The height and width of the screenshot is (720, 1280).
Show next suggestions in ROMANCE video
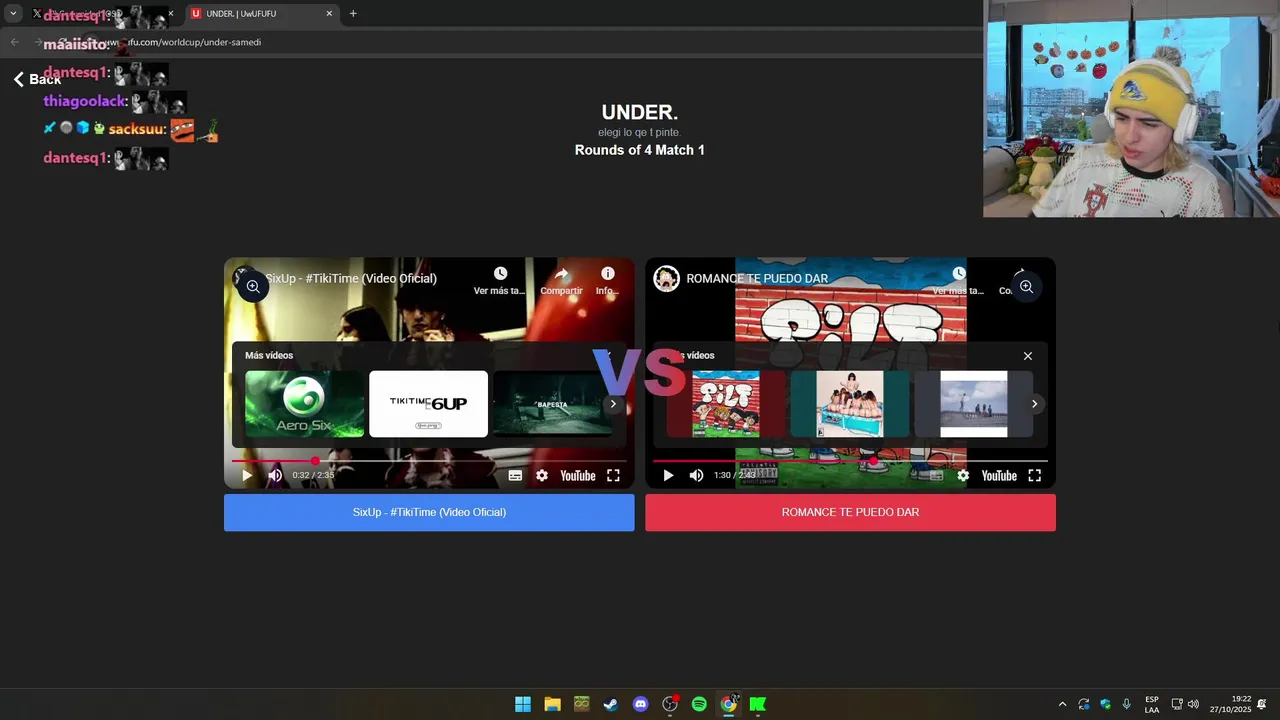coord(1035,404)
